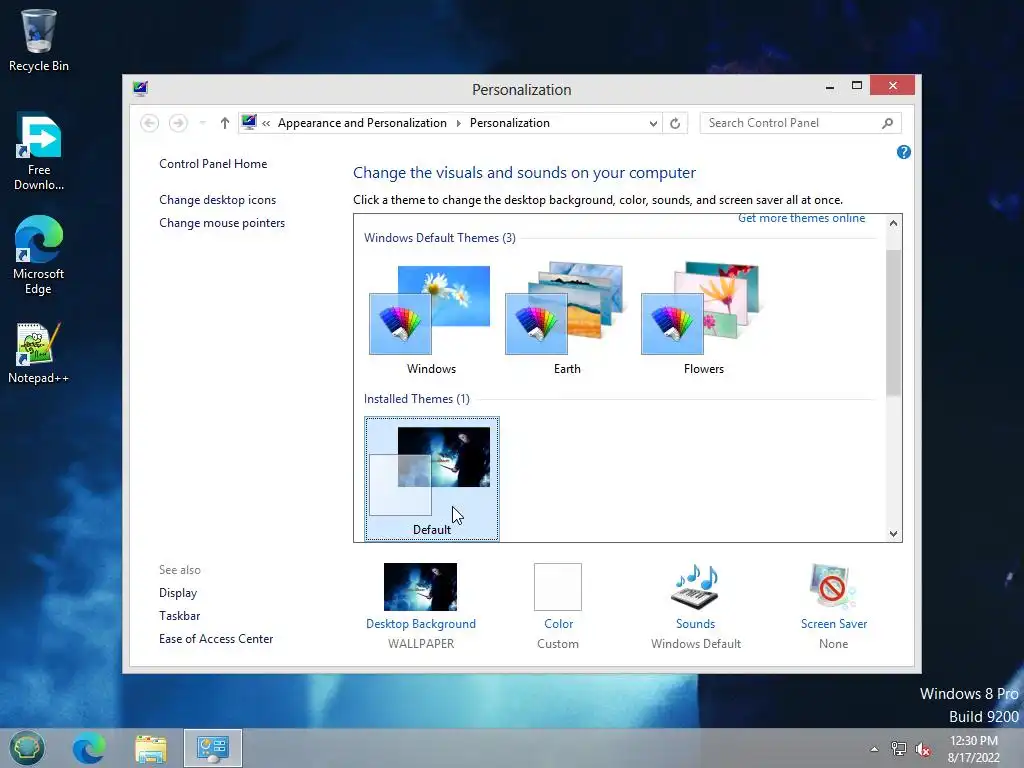Click the search magnifier icon
This screenshot has width=1024, height=768.
click(x=888, y=123)
